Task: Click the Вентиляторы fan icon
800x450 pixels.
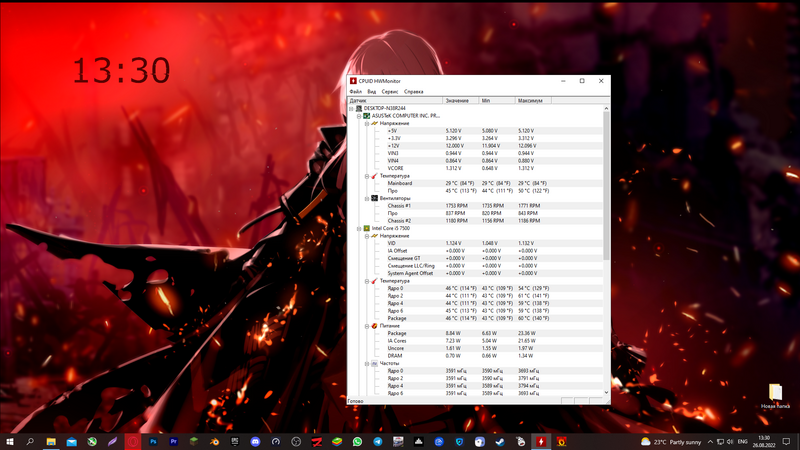Action: tap(375, 198)
